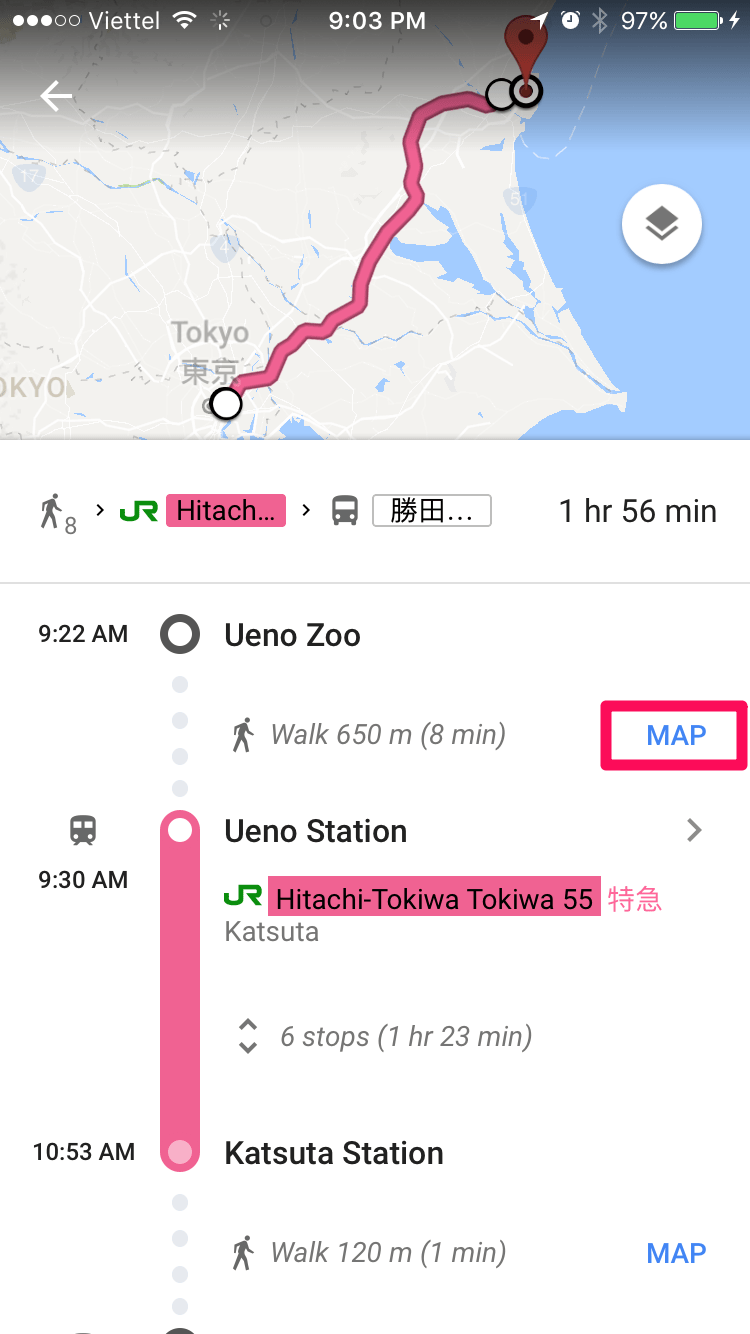Viewport: 750px width, 1334px height.
Task: Open Ueno Station details chevron
Action: click(695, 830)
